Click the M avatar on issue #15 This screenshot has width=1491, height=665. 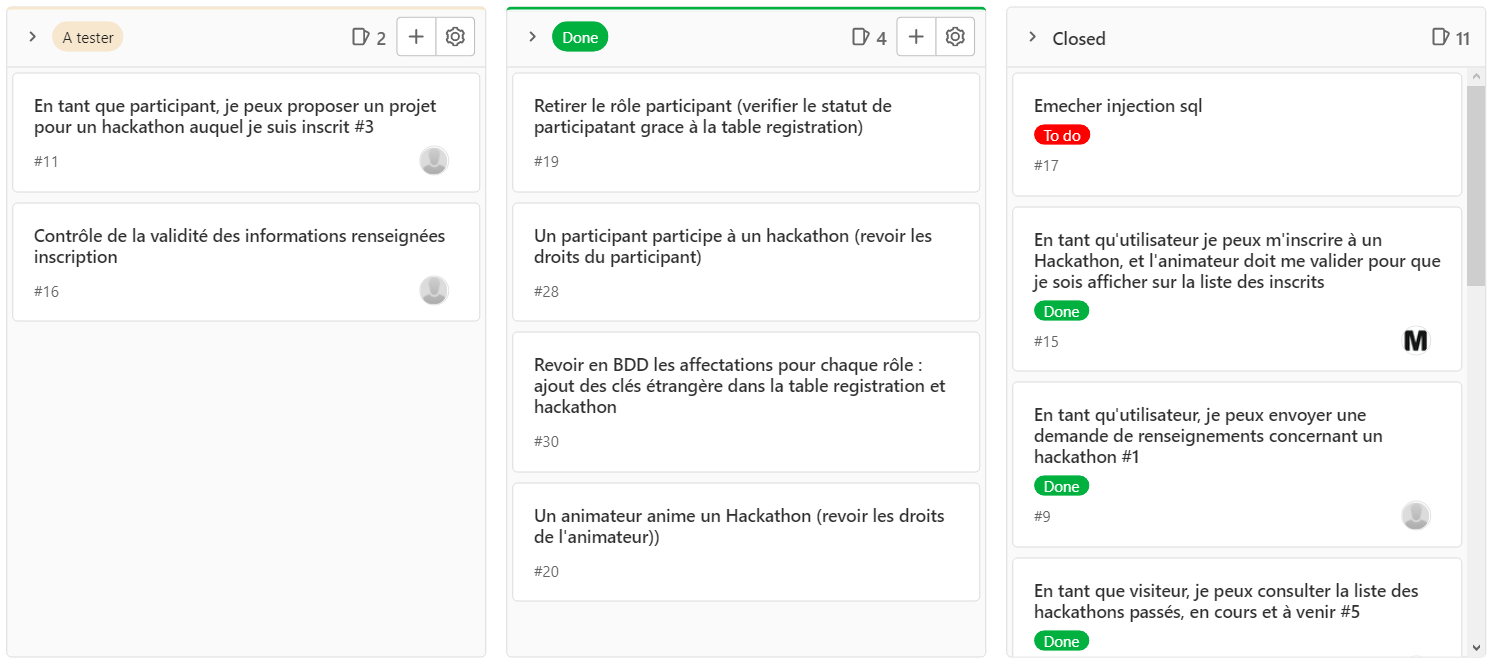coord(1415,341)
